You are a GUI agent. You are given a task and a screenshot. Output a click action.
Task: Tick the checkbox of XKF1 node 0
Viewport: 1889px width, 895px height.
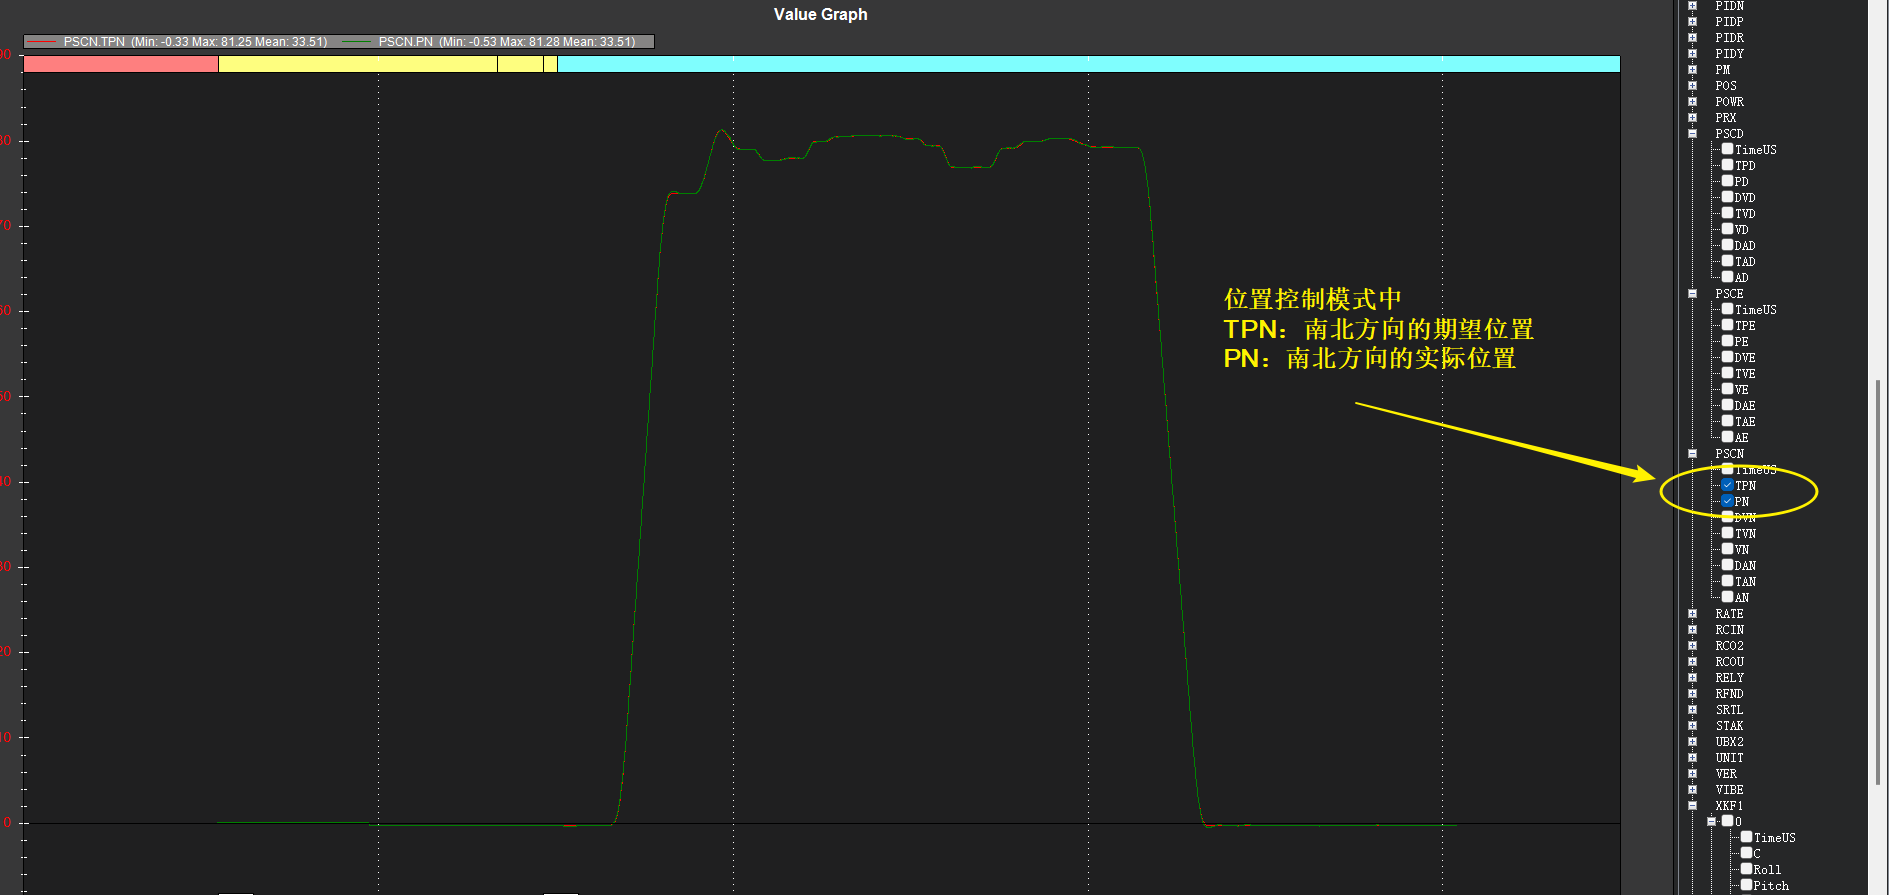click(1727, 821)
